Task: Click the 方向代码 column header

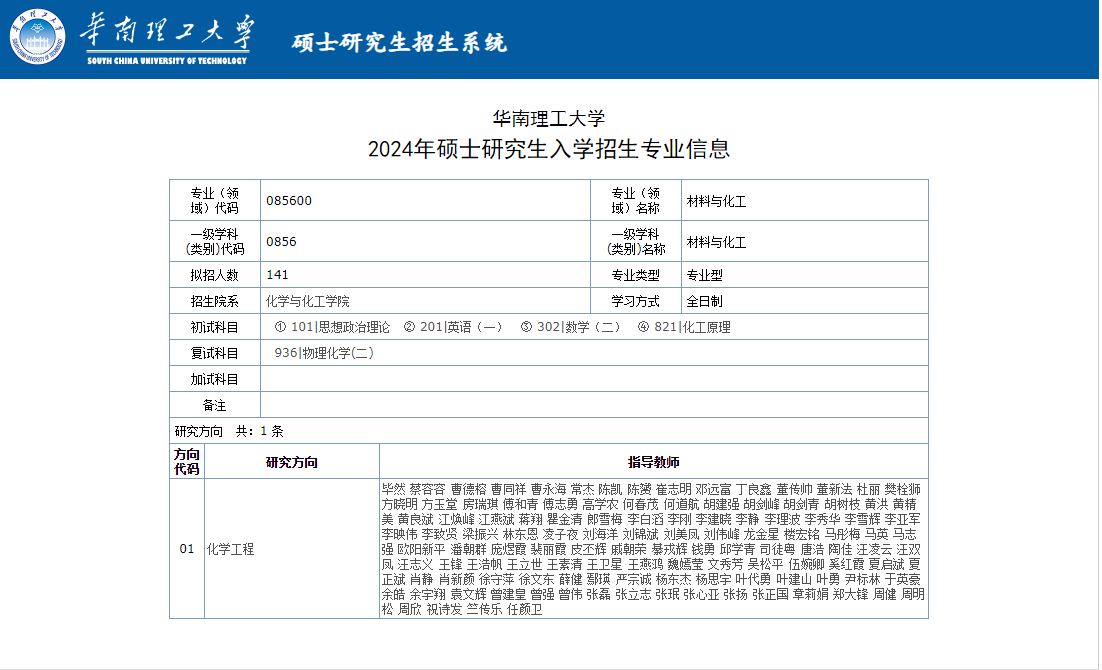Action: [187, 461]
